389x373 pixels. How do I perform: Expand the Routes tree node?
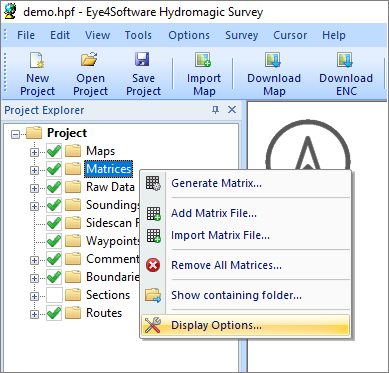(34, 314)
